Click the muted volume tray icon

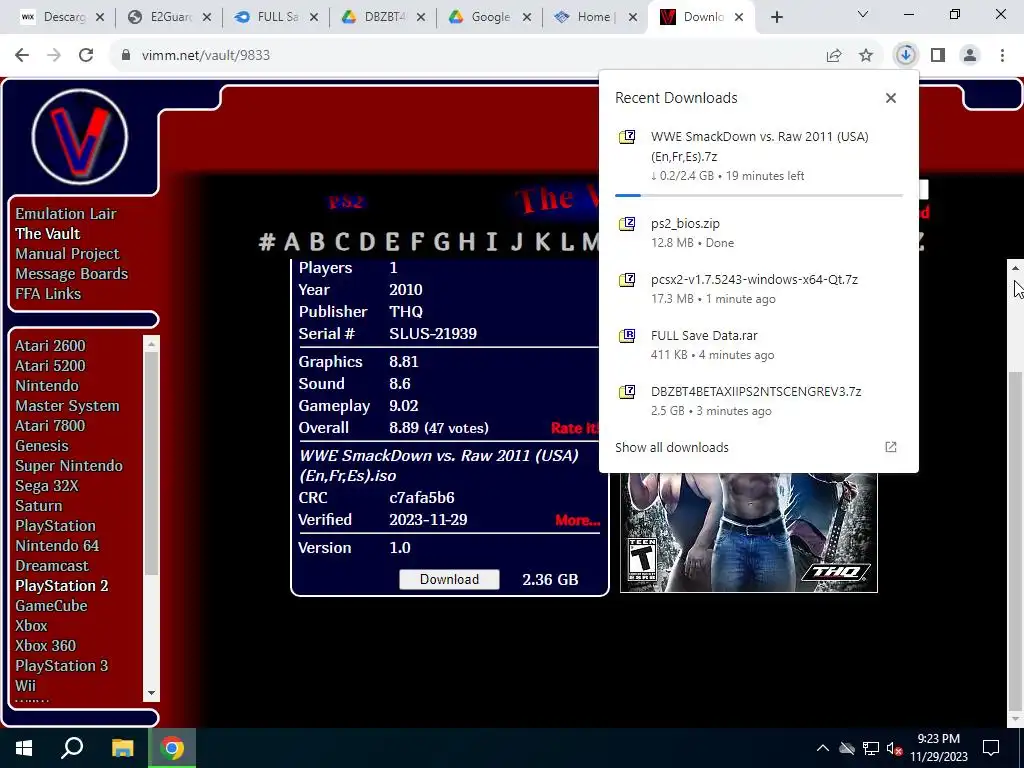click(x=895, y=748)
